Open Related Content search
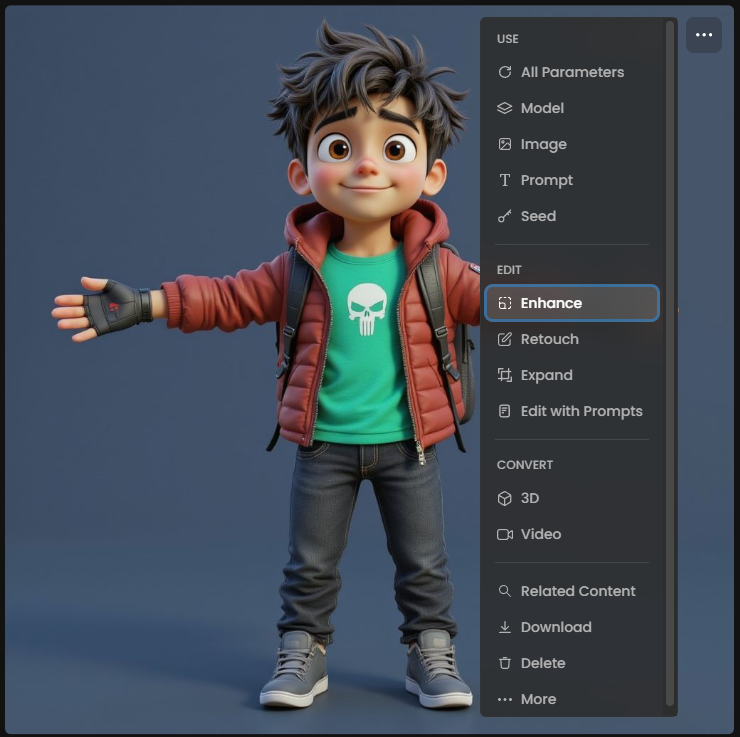Image resolution: width=740 pixels, height=737 pixels. click(577, 591)
